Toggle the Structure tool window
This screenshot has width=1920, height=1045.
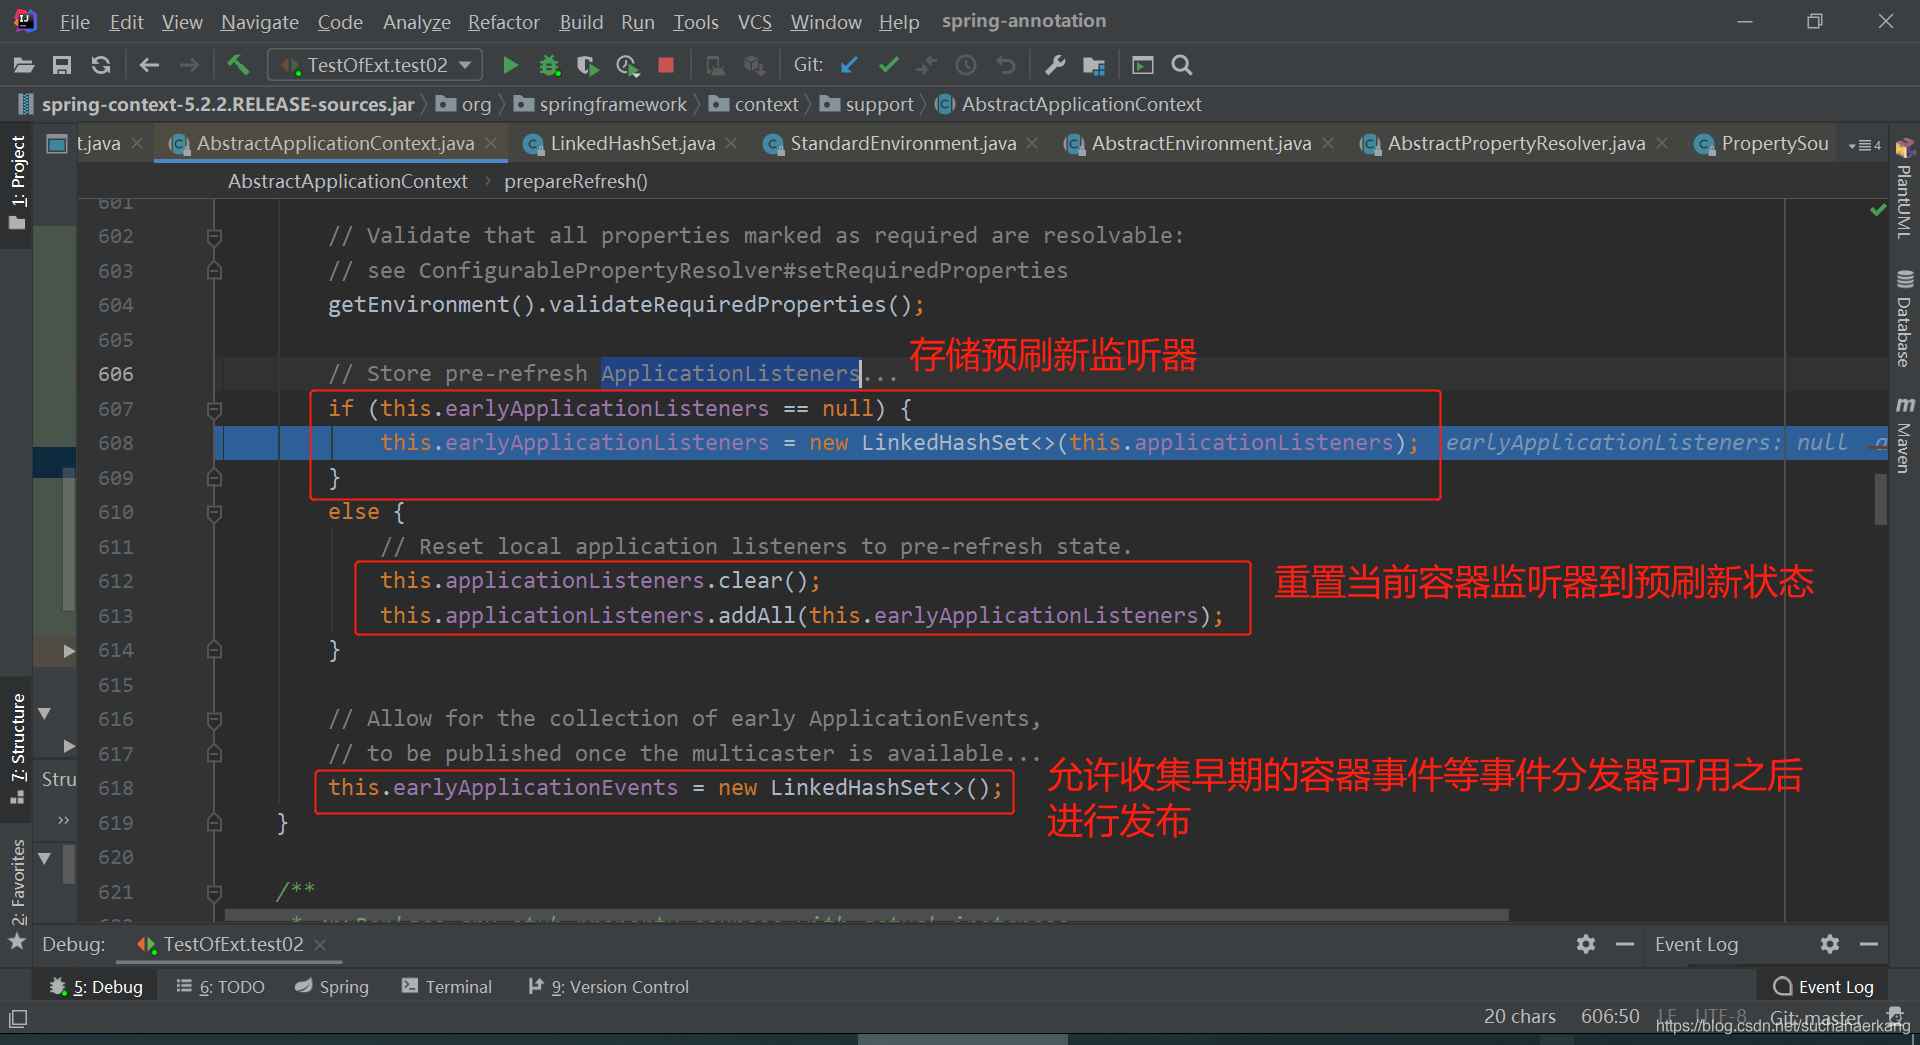[x=17, y=748]
